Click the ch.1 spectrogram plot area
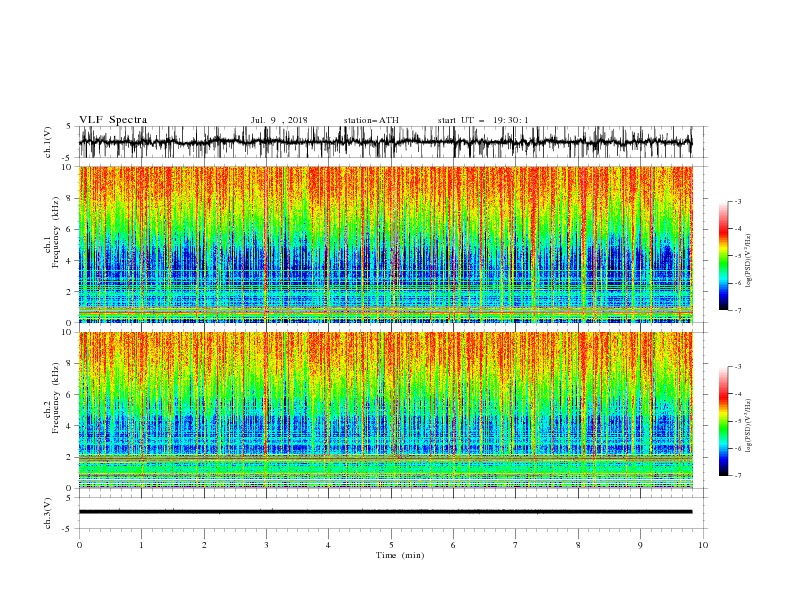Screen dimensions: 792x612 pos(385,244)
